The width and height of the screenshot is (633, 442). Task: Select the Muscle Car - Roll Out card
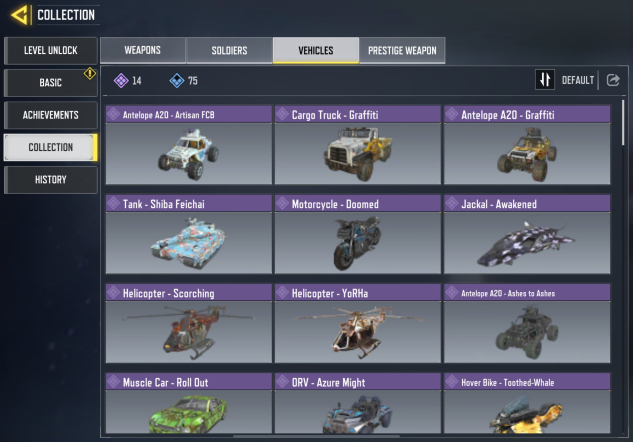pyautogui.click(x=189, y=403)
